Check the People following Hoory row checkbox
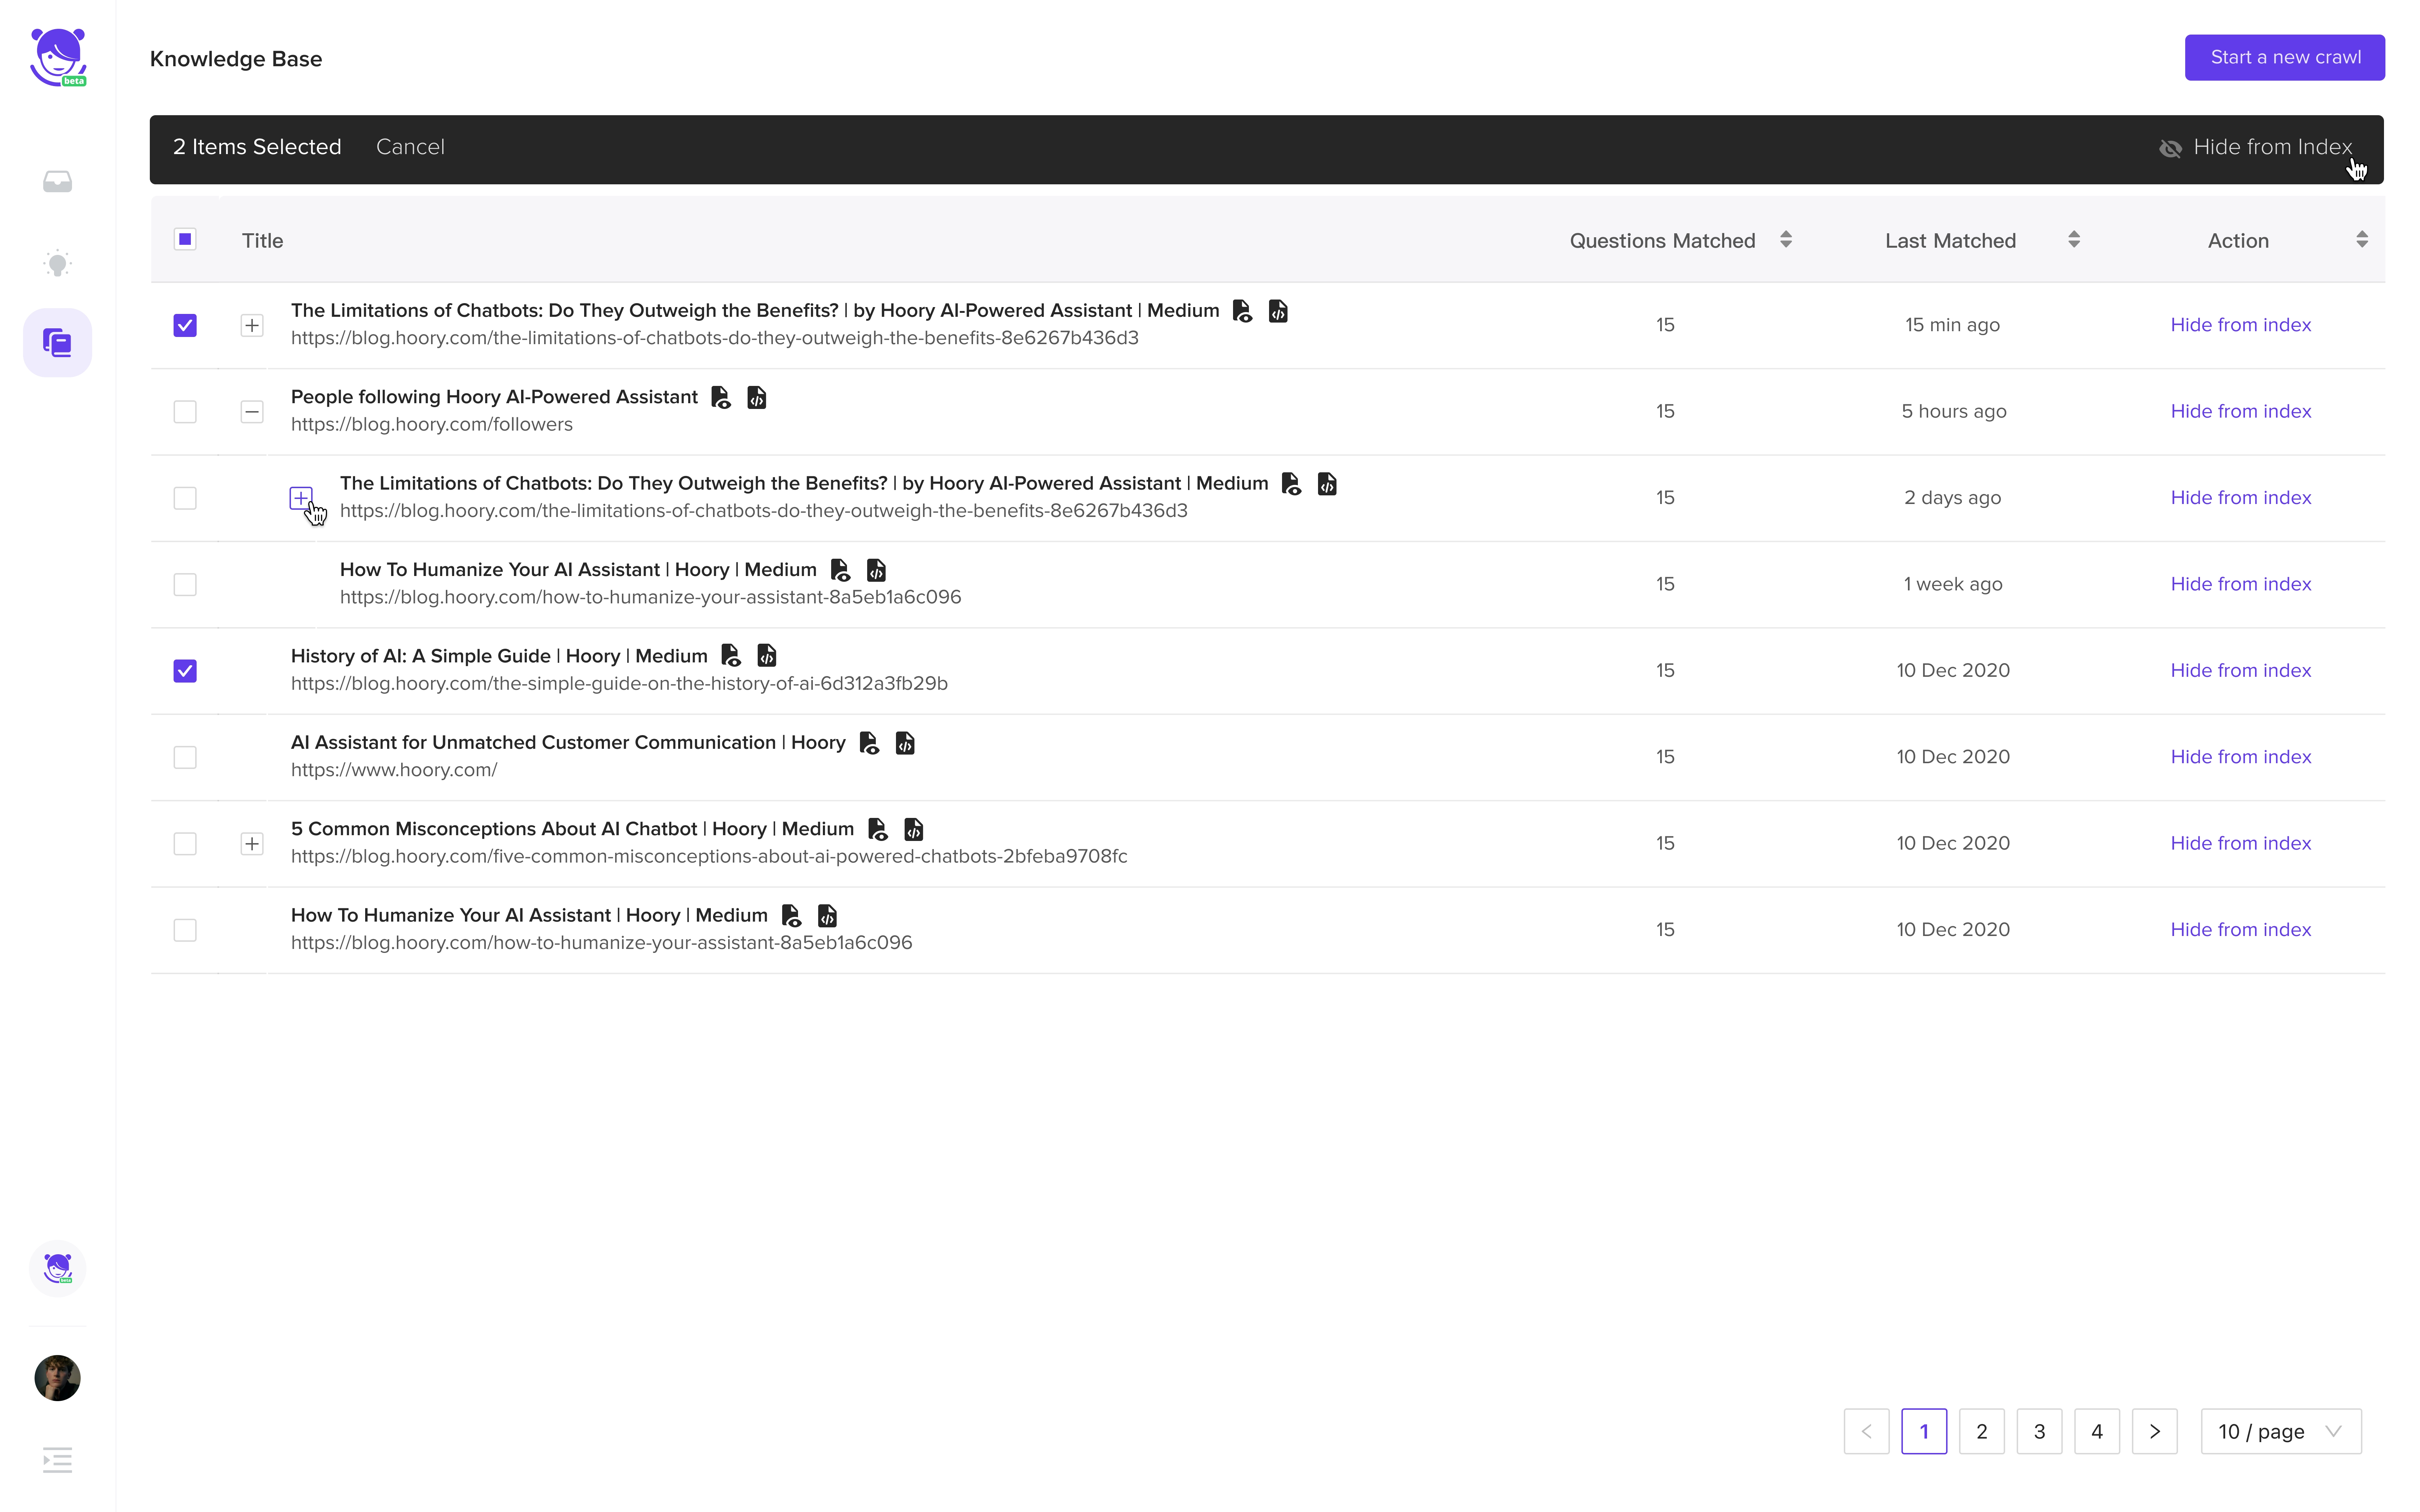 click(x=185, y=412)
